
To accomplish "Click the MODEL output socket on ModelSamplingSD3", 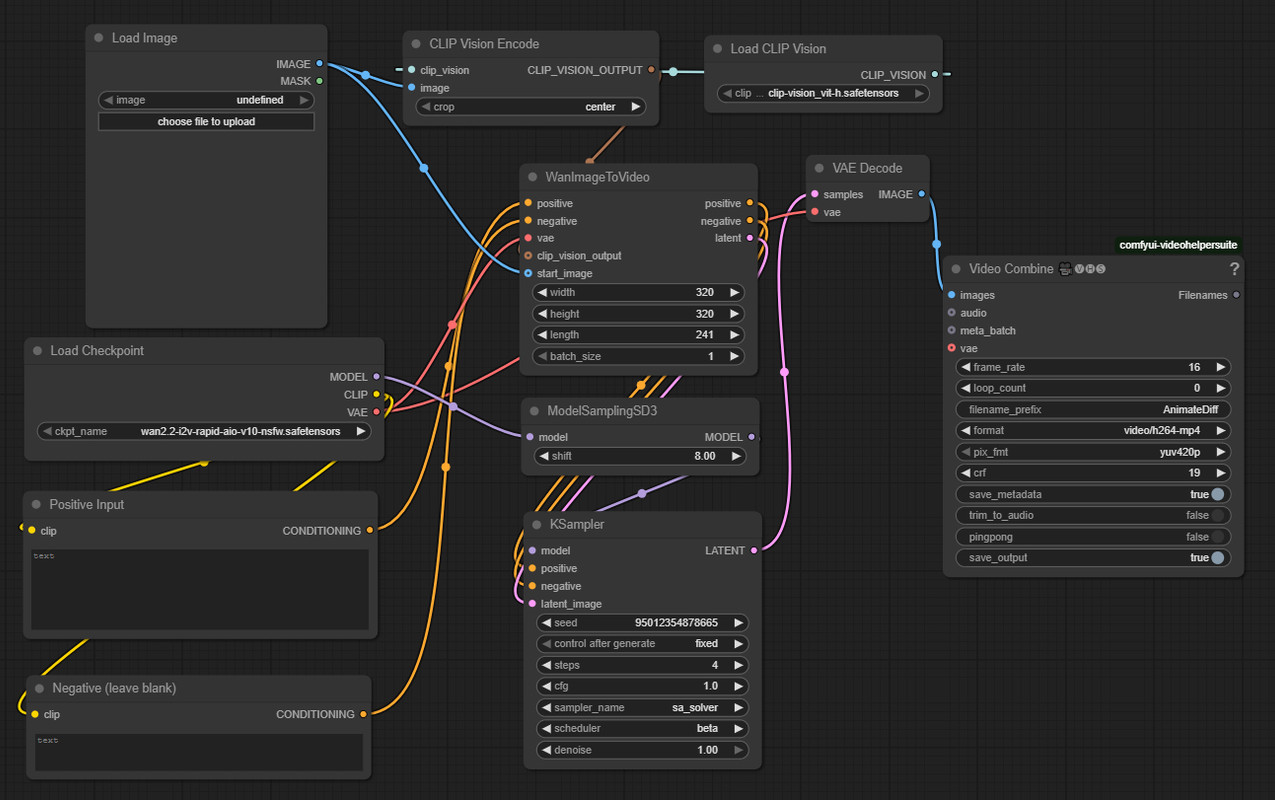I will point(752,437).
